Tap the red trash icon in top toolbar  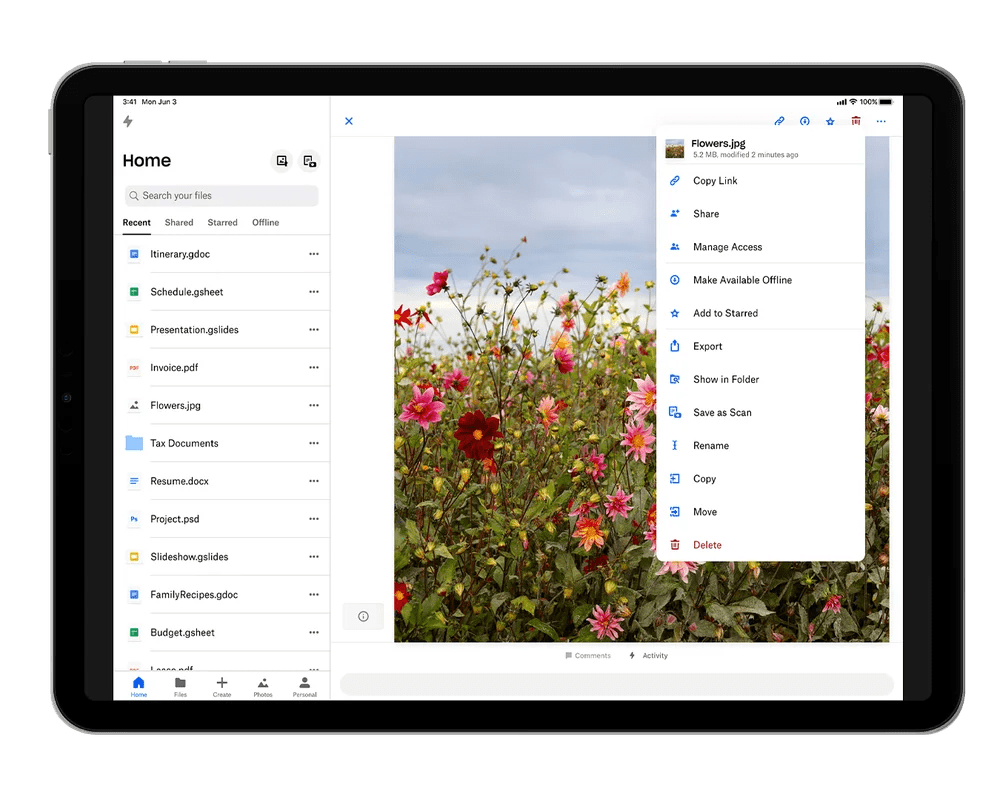pyautogui.click(x=856, y=122)
